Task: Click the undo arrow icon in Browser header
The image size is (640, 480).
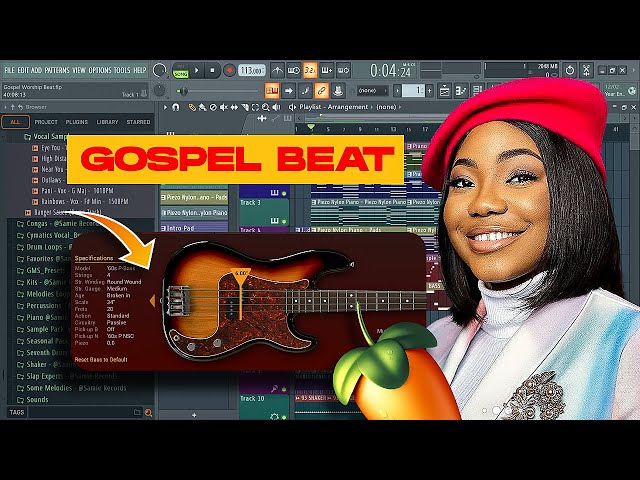Action: click(20, 107)
